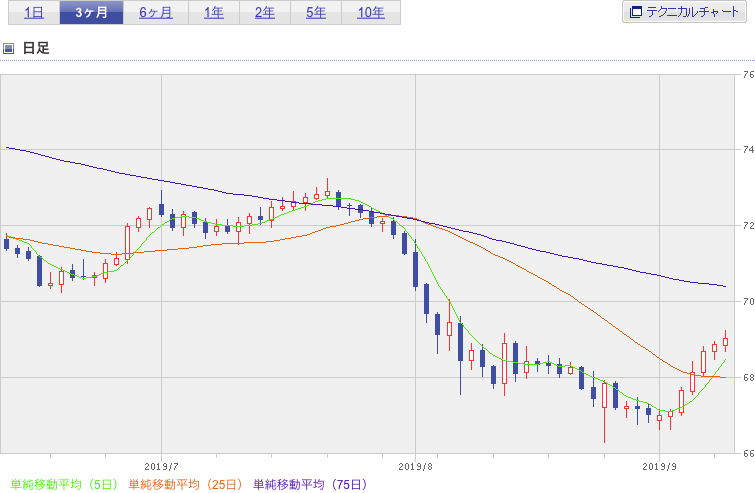Viewport: 755px width, 493px height.
Task: Click the 2019/9 axis label
Action: point(659,467)
